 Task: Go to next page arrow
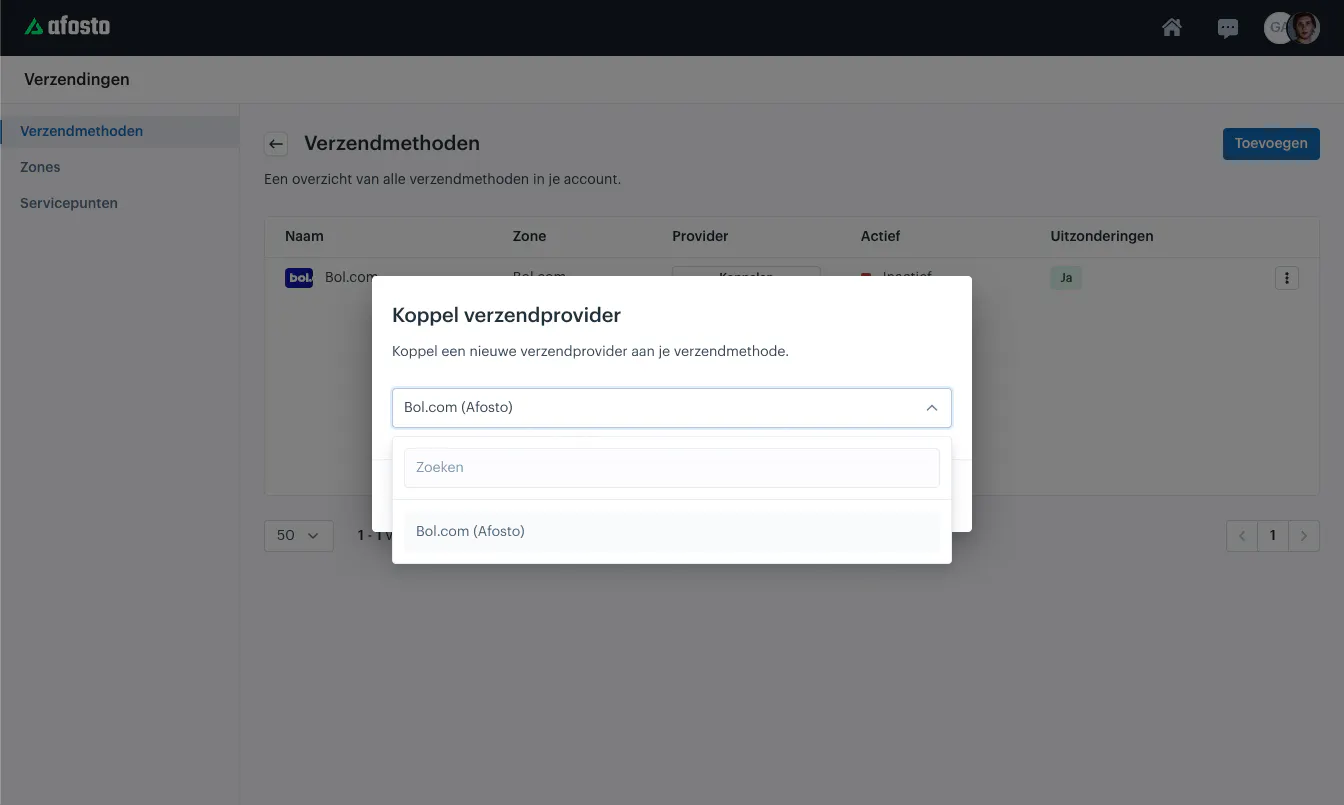coord(1304,536)
